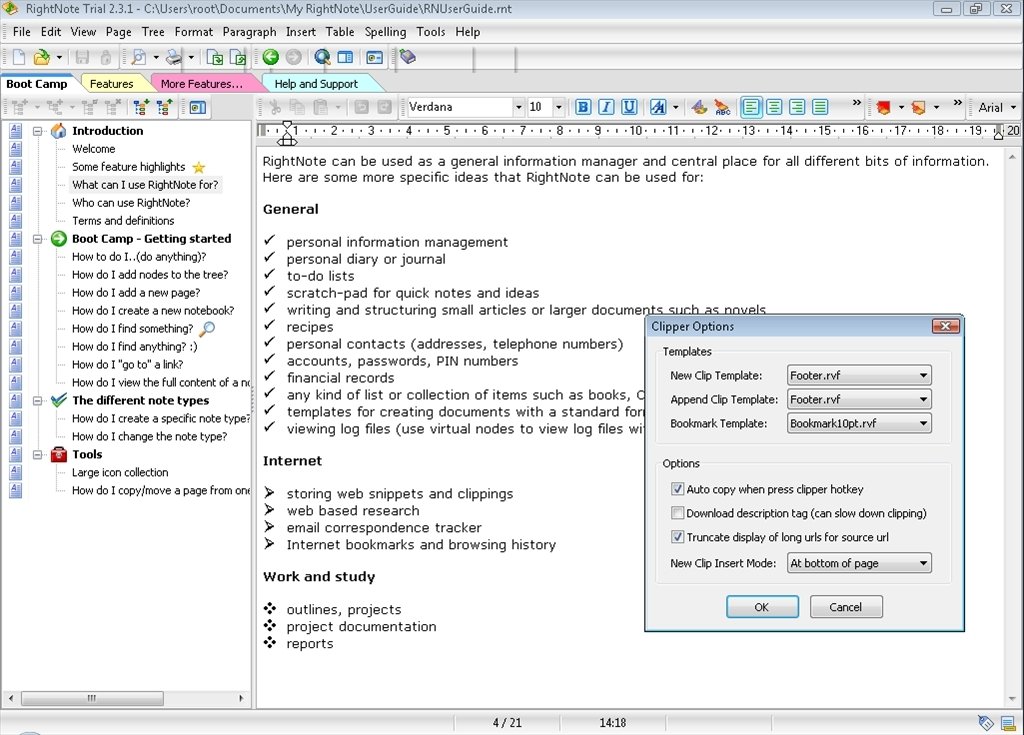
Task: Select Large icon collection tree item
Action: point(120,472)
